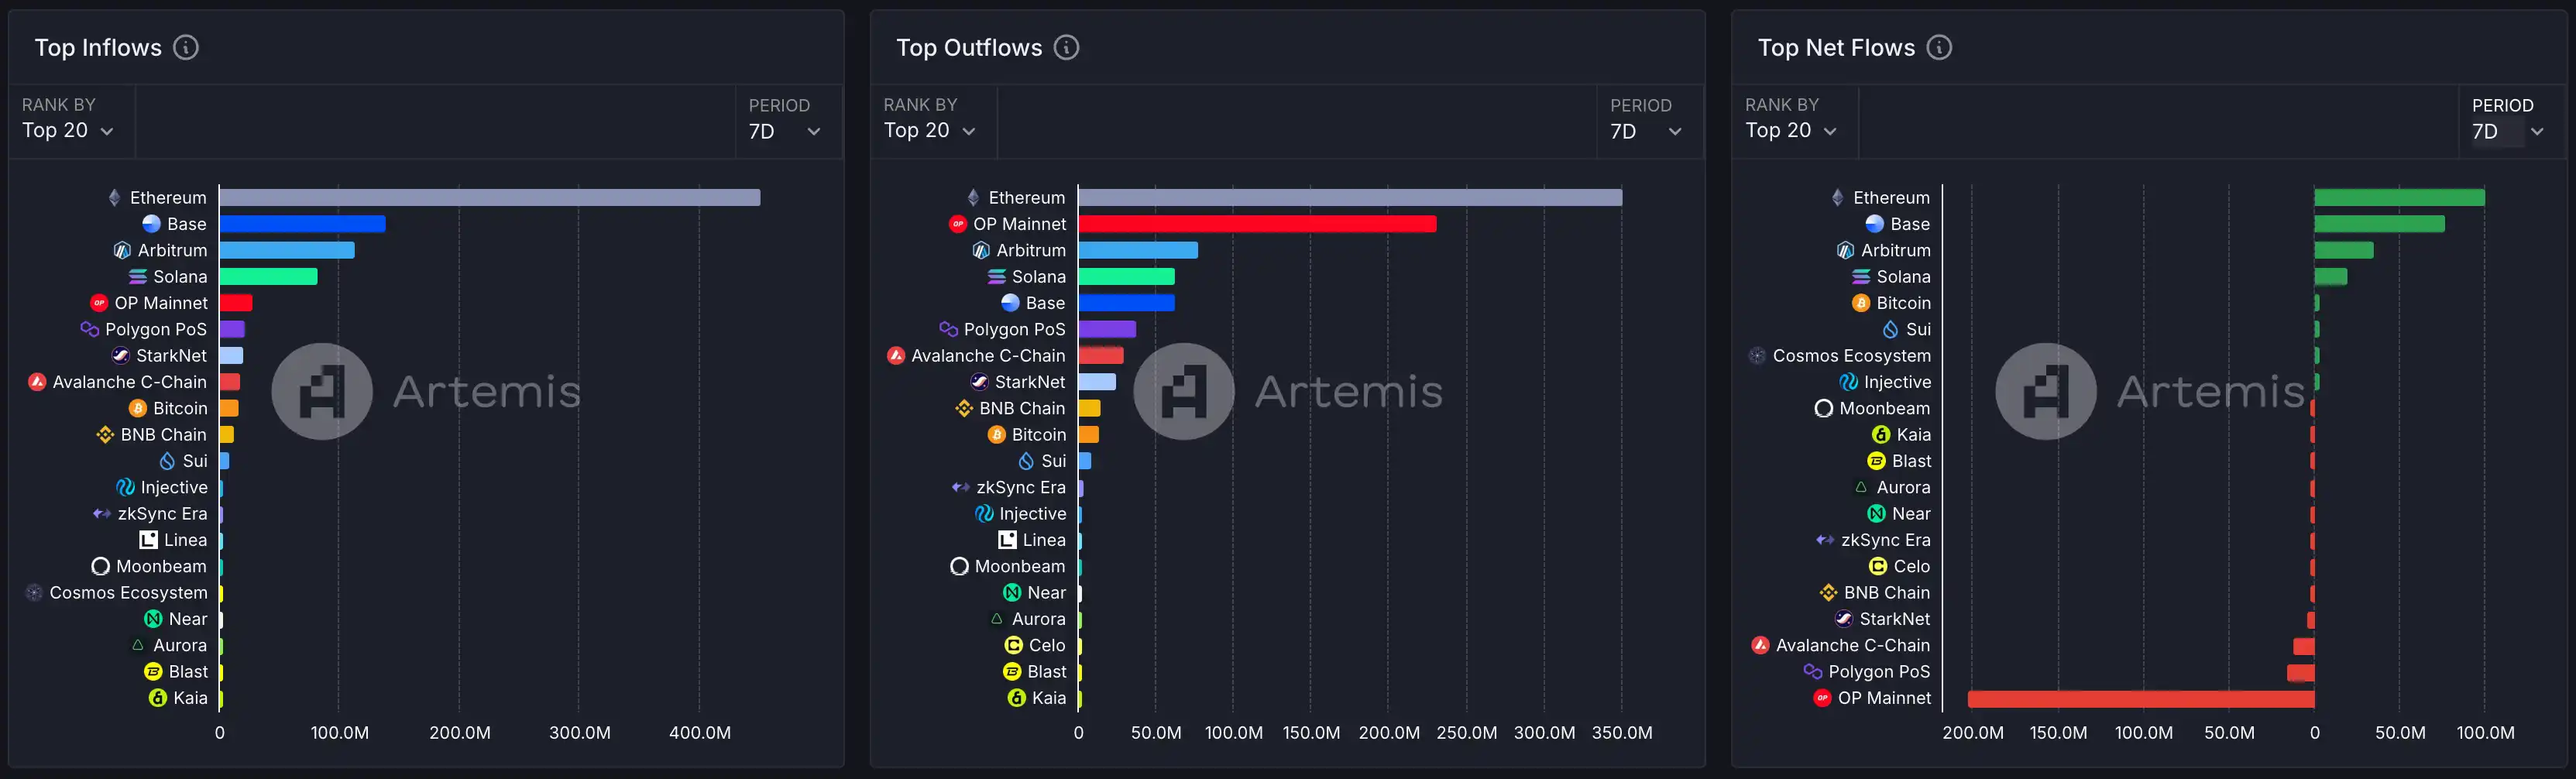Click the BNB Chain icon in Top Outflows
The height and width of the screenshot is (779, 2576).
coord(964,408)
